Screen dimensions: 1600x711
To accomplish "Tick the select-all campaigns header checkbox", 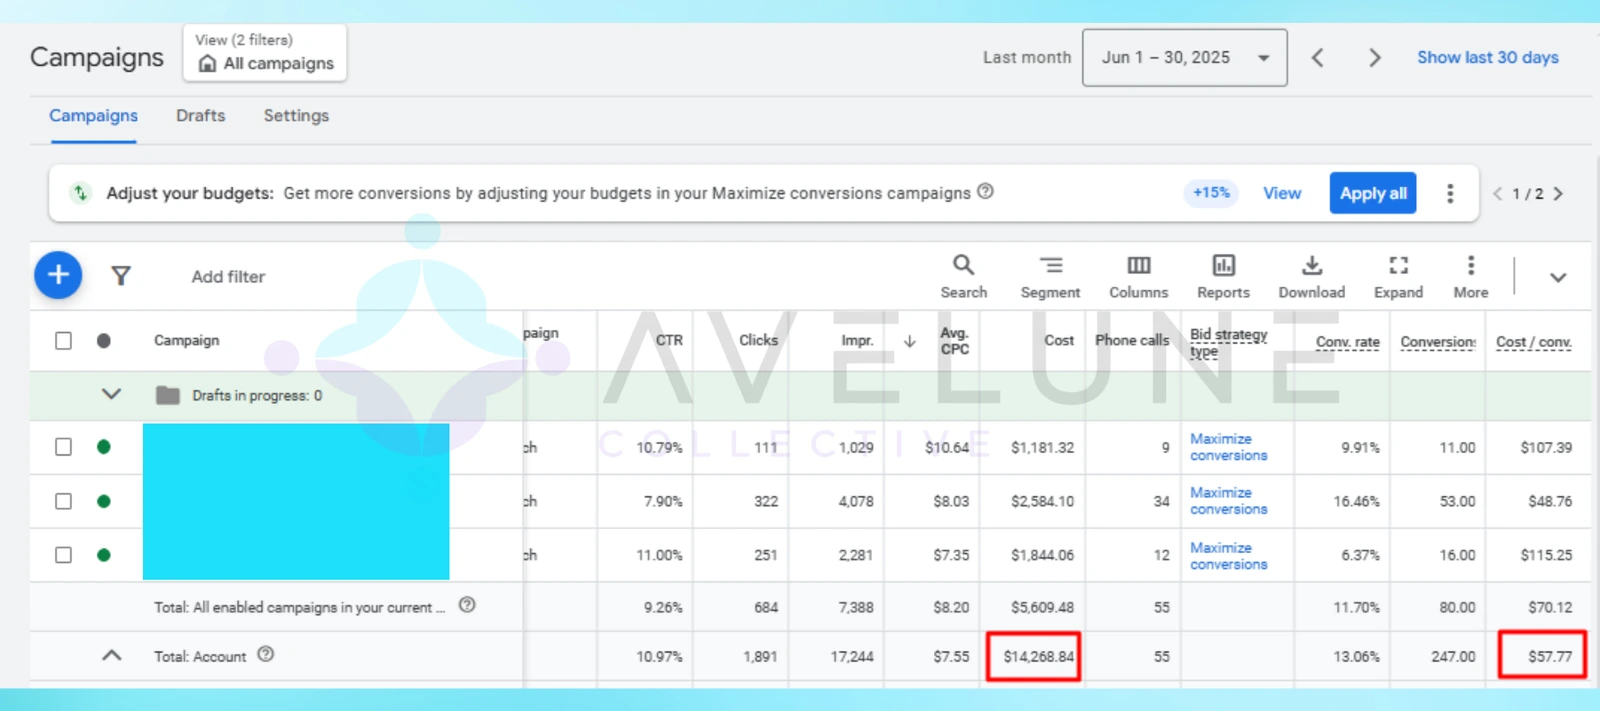I will click(63, 340).
